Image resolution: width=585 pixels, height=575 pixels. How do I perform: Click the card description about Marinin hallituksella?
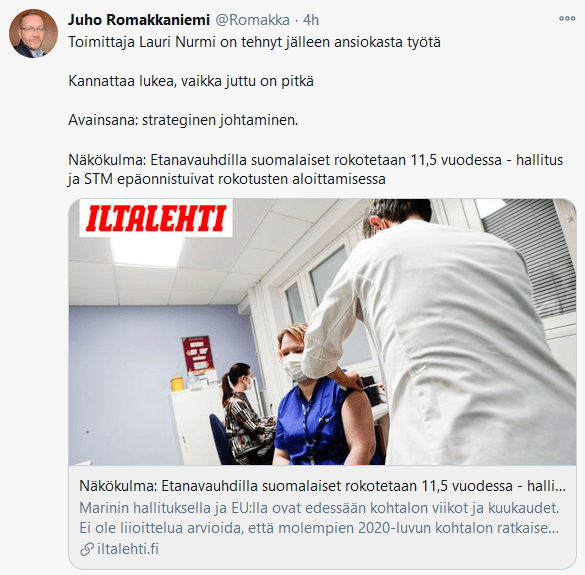click(x=319, y=518)
